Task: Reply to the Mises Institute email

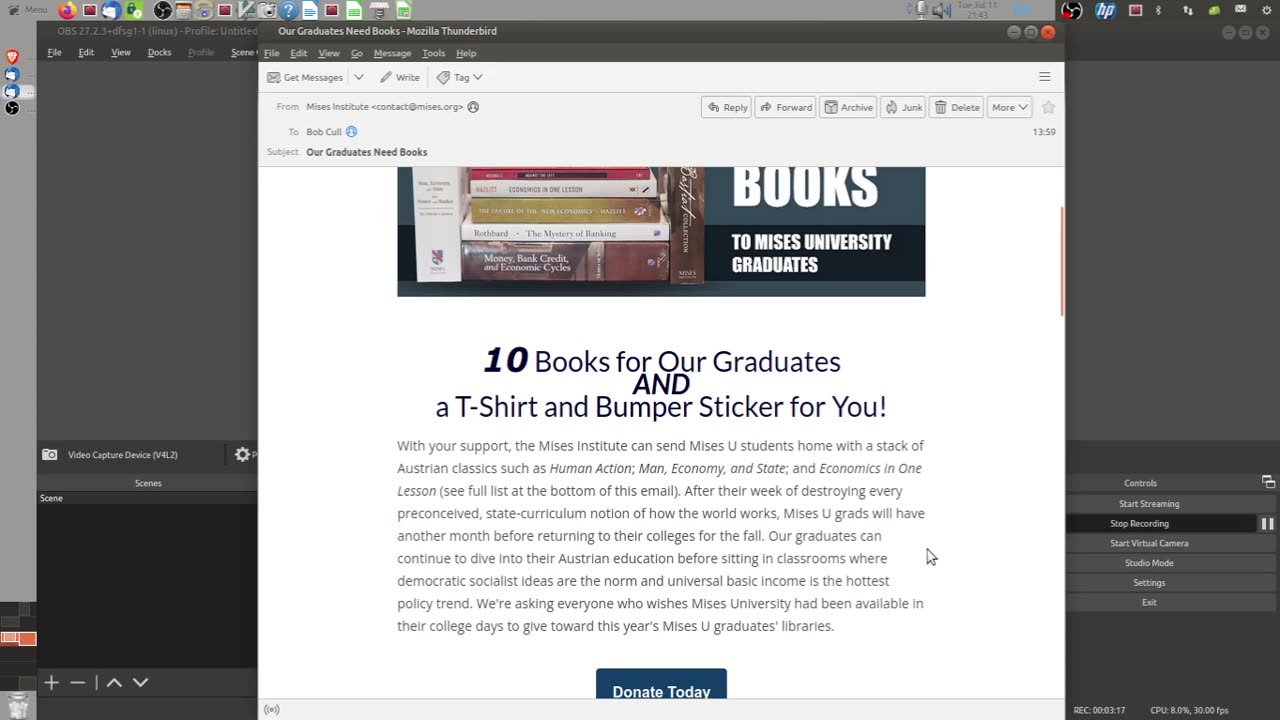Action: 727,107
